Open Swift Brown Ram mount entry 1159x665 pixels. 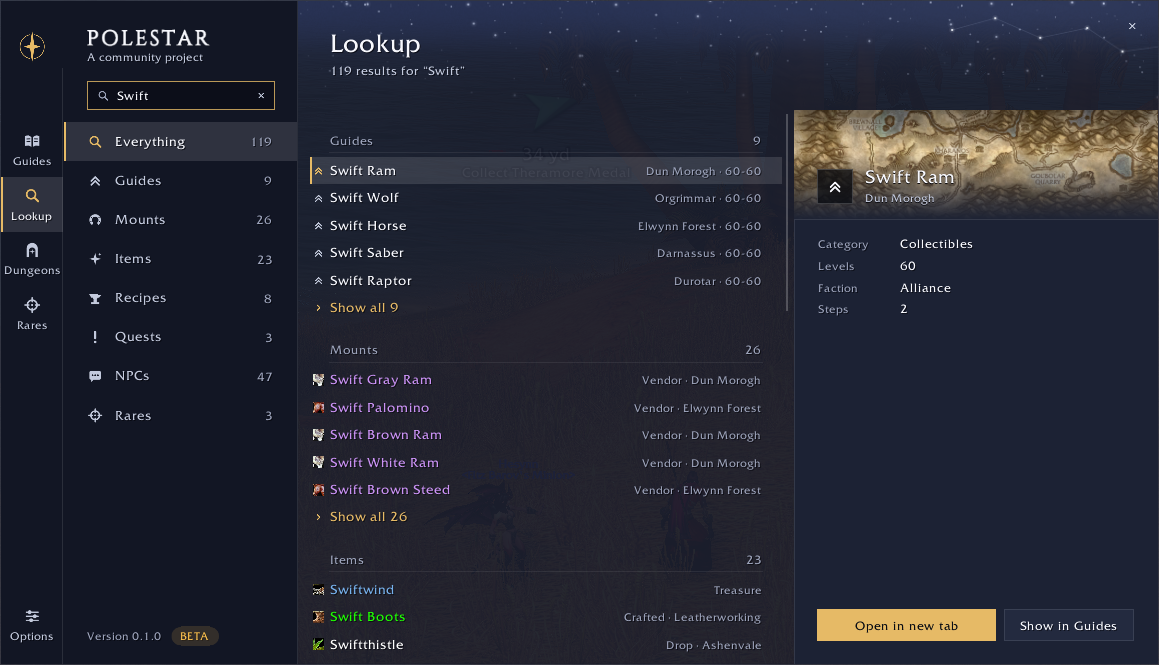coord(545,435)
